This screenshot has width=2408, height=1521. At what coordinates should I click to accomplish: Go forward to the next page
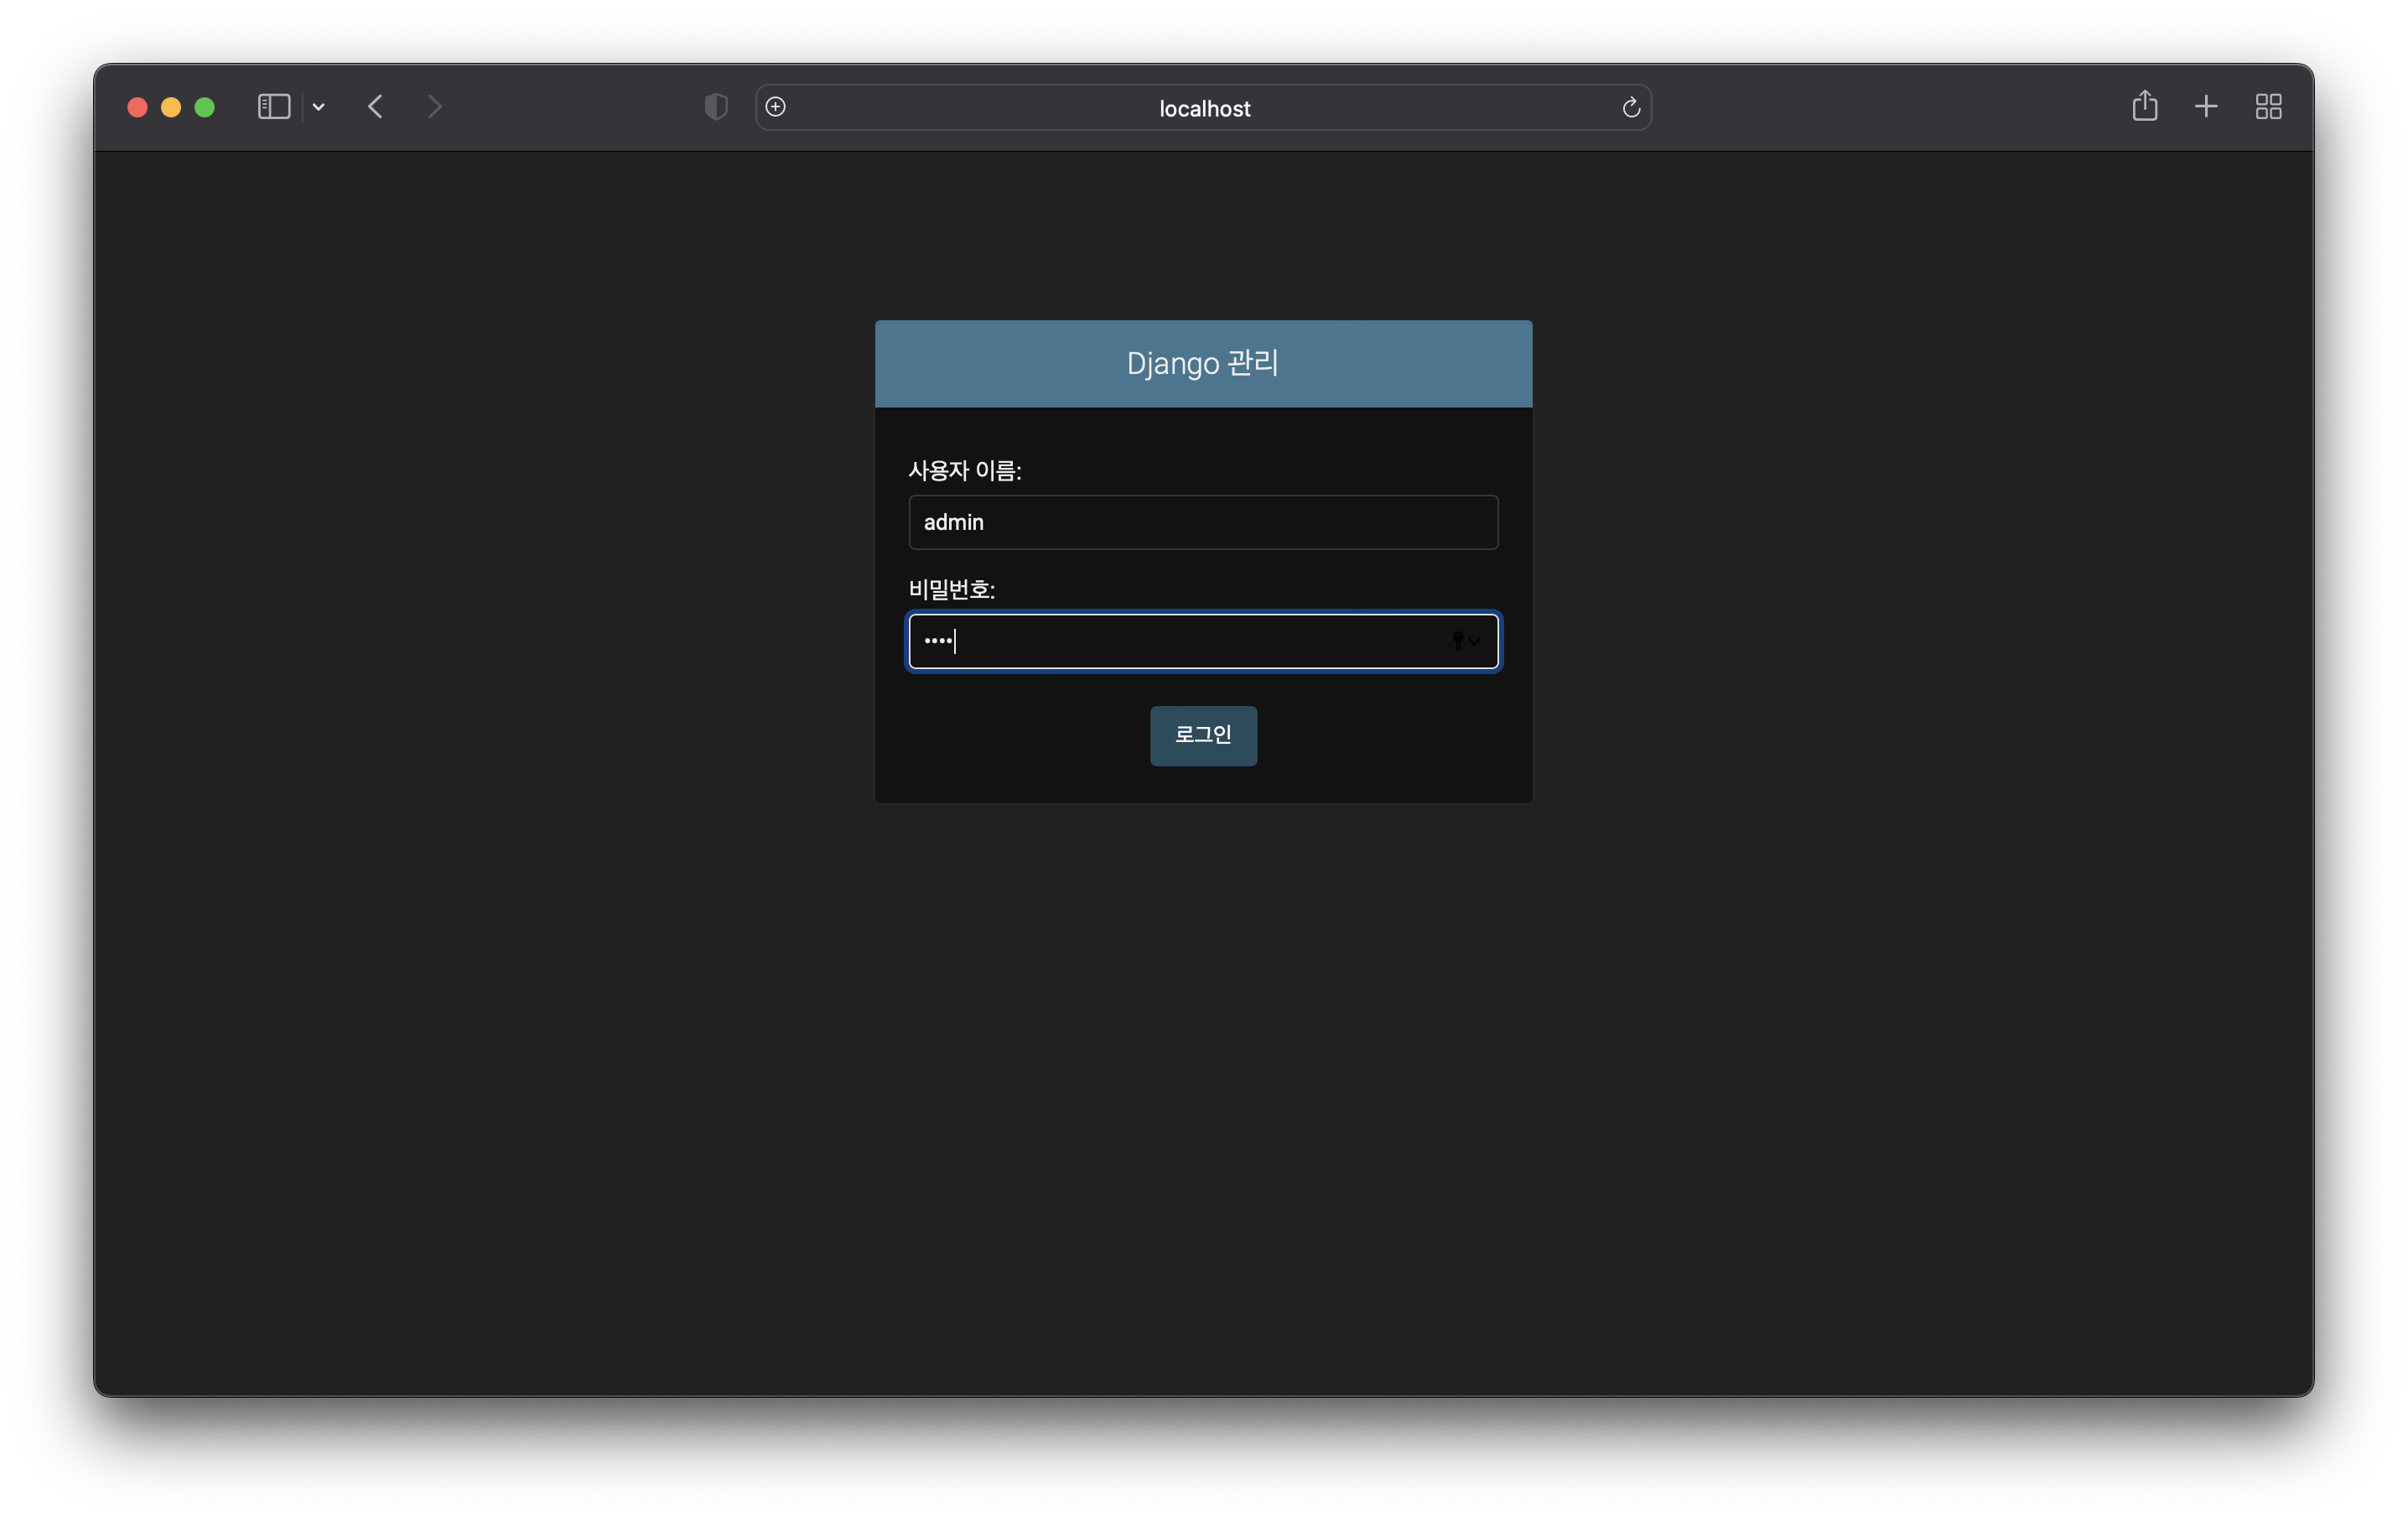(434, 107)
